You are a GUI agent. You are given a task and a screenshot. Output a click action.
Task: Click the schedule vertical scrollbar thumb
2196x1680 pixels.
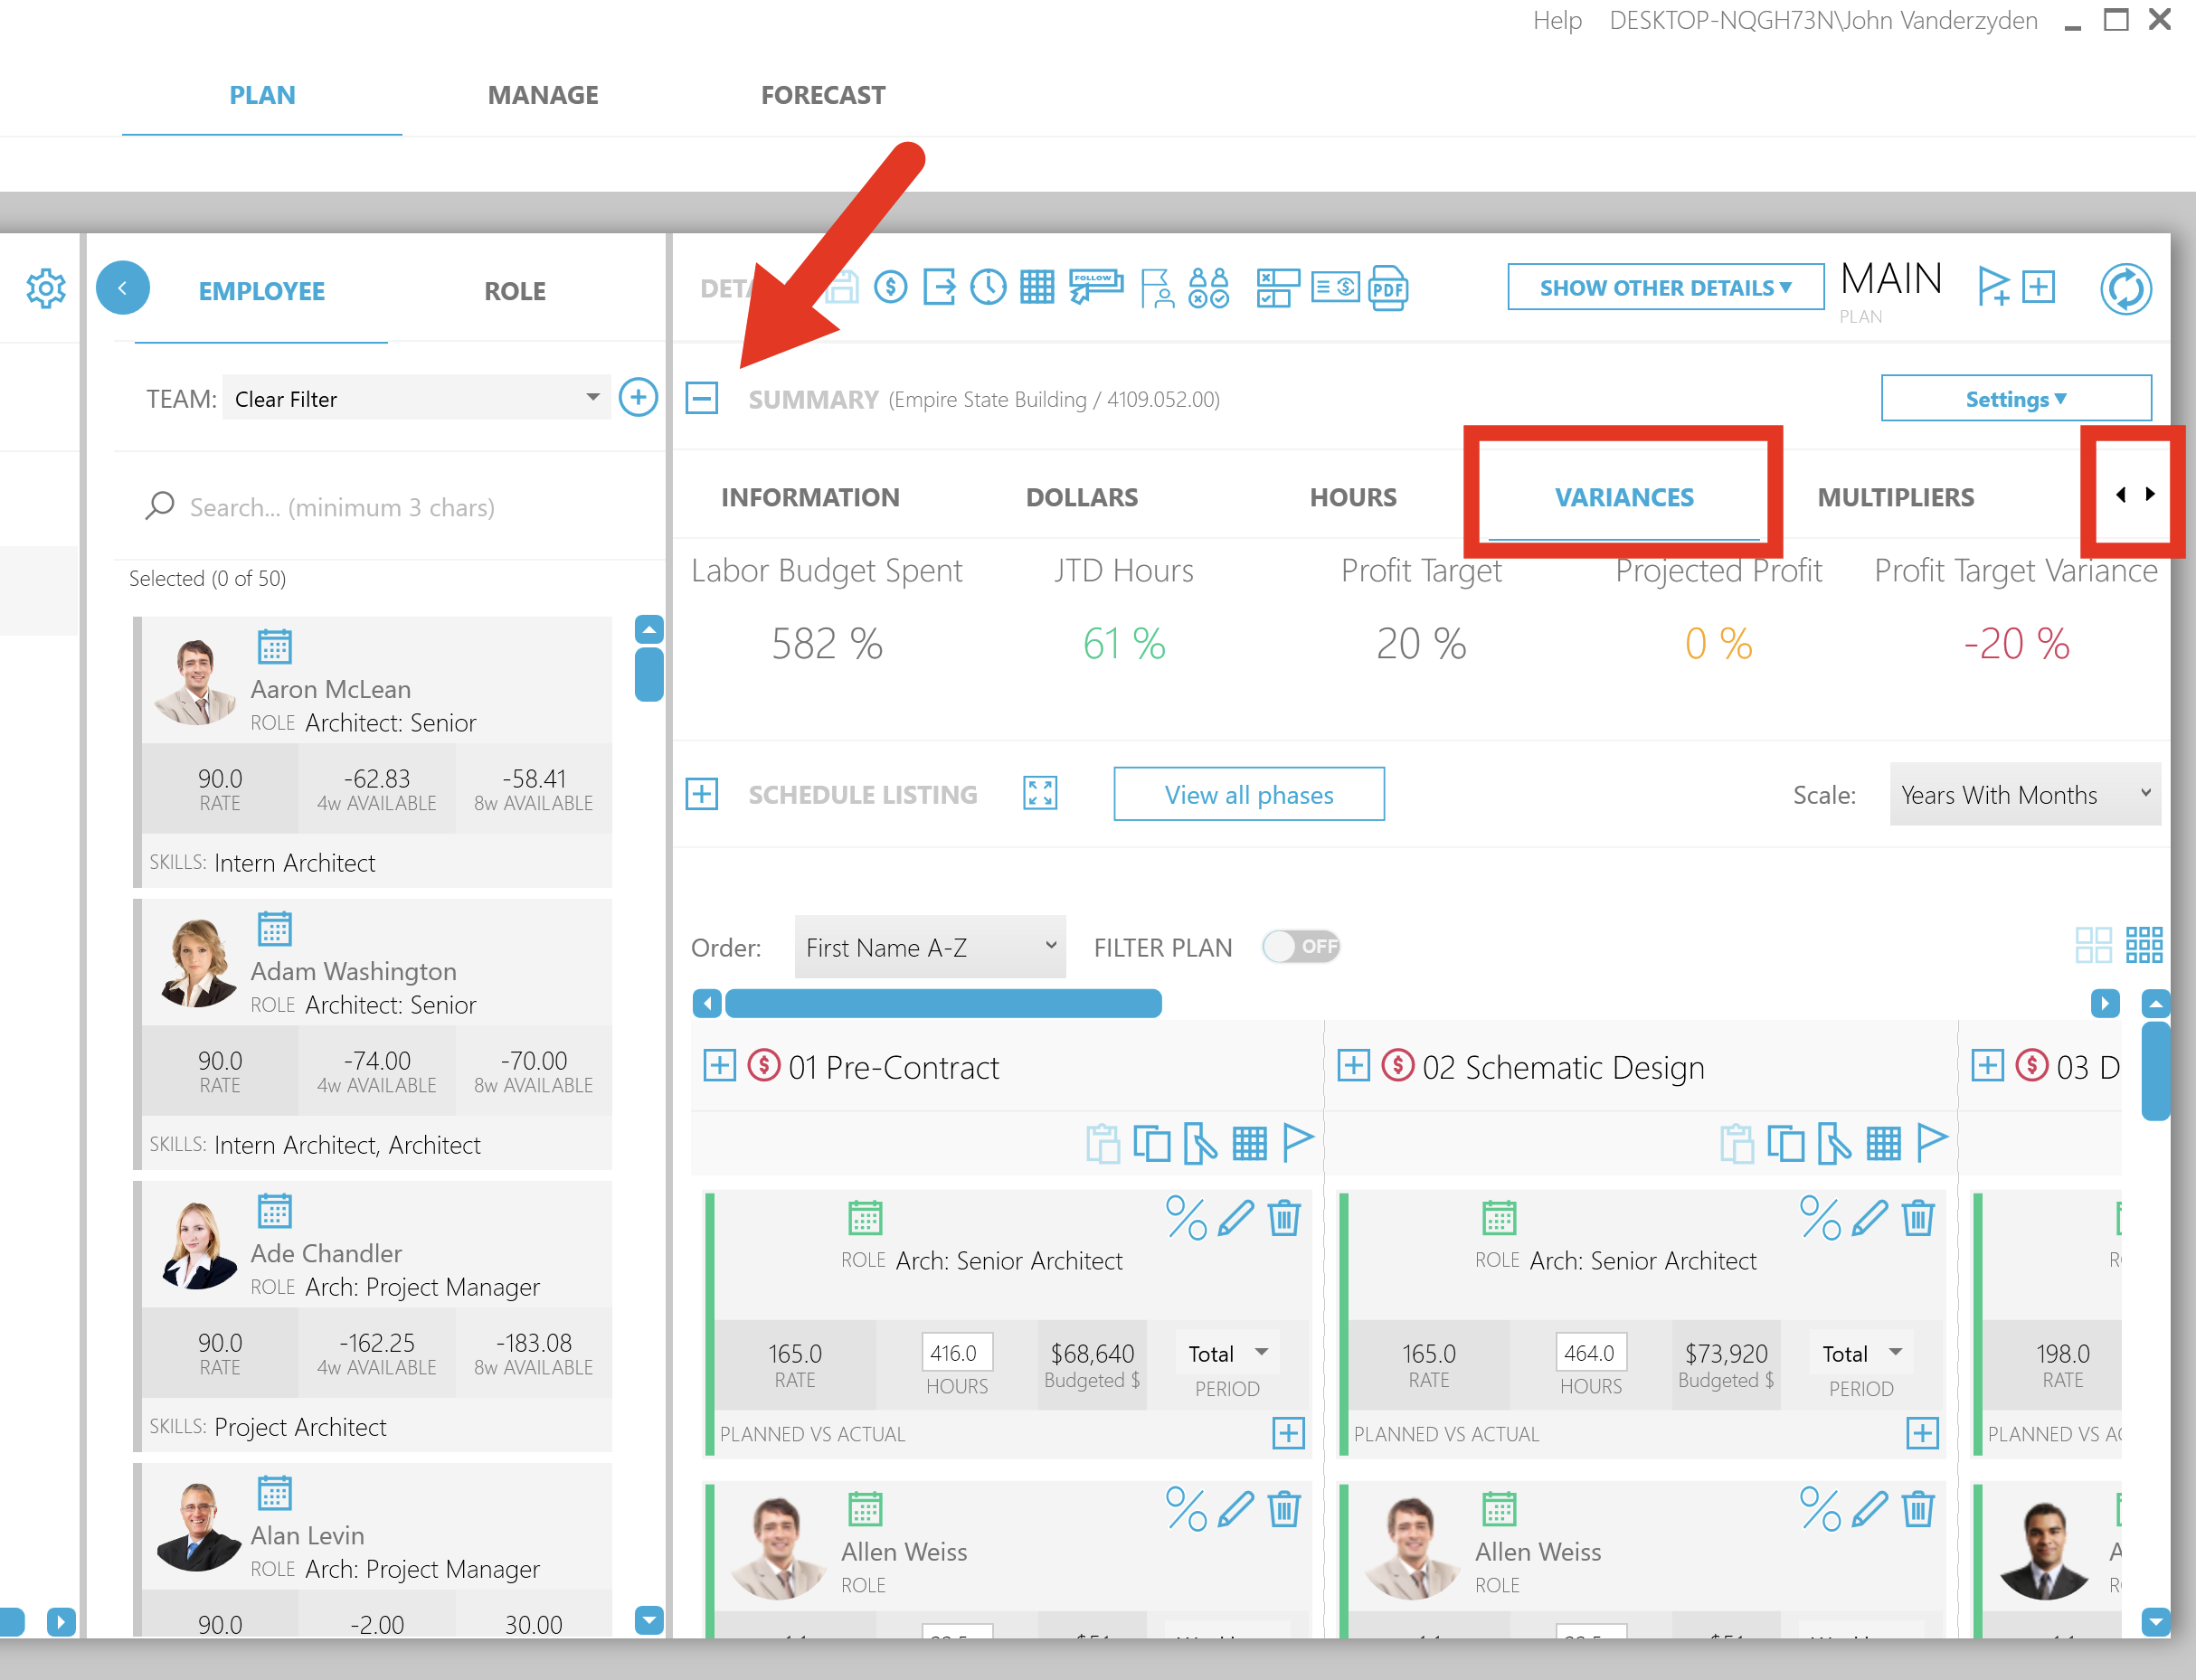(x=2155, y=1070)
